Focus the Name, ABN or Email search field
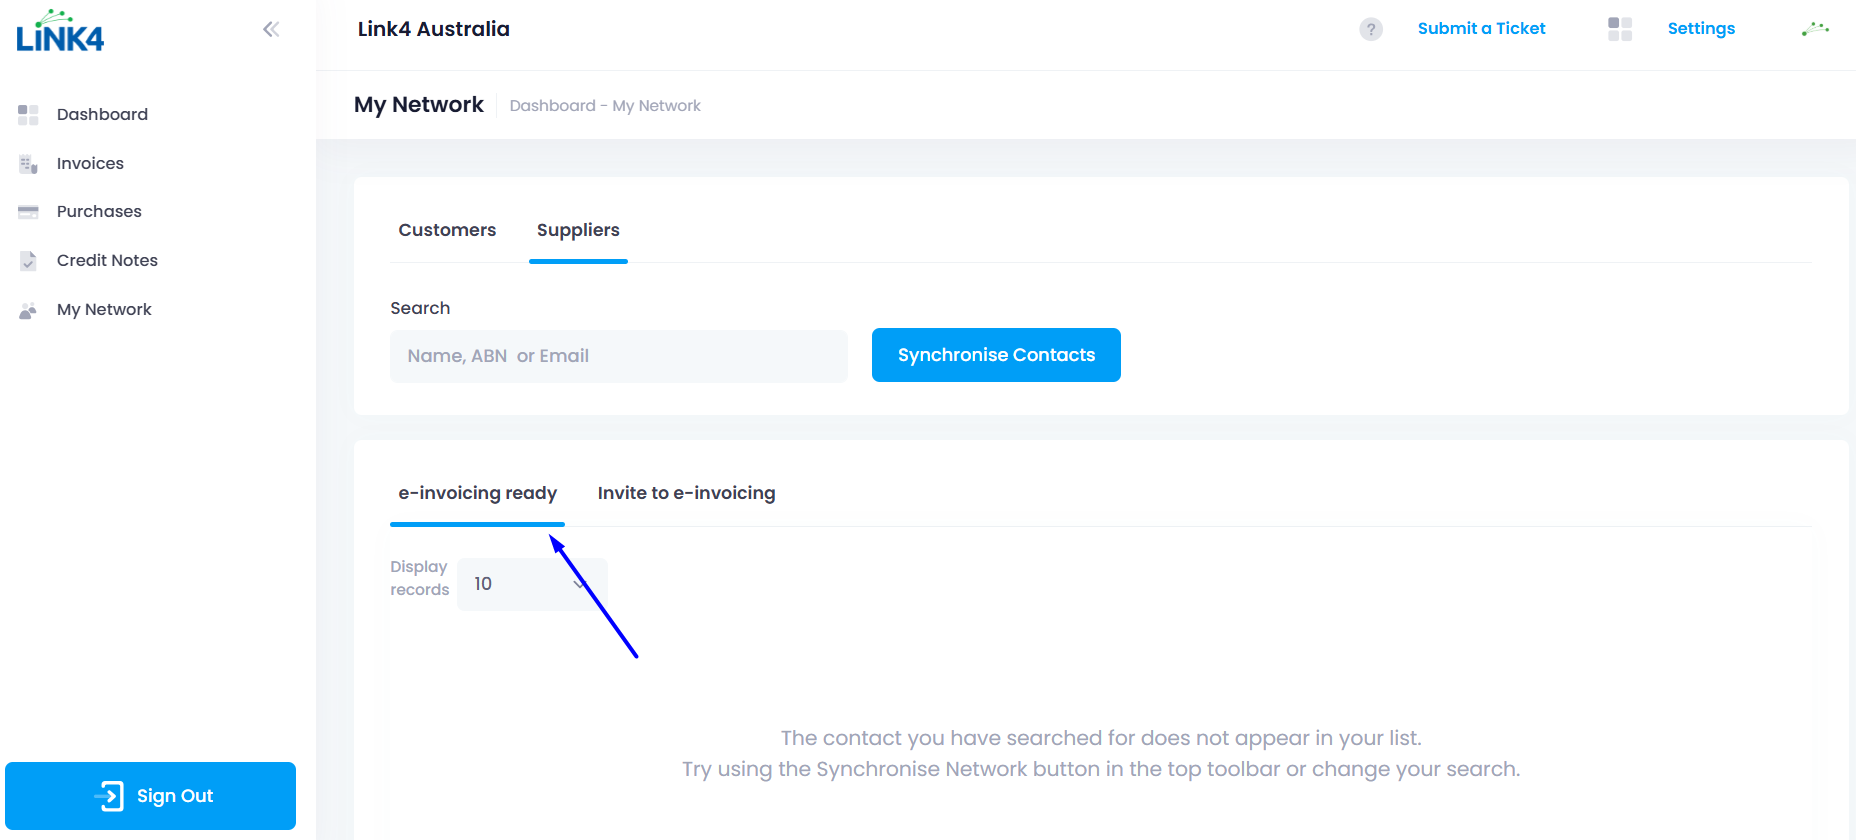1856x840 pixels. 618,356
